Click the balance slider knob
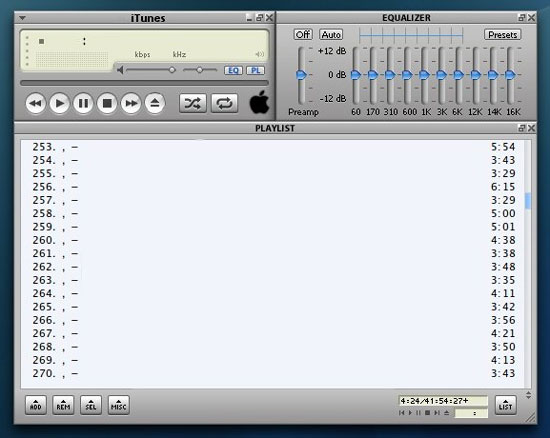 coord(200,70)
